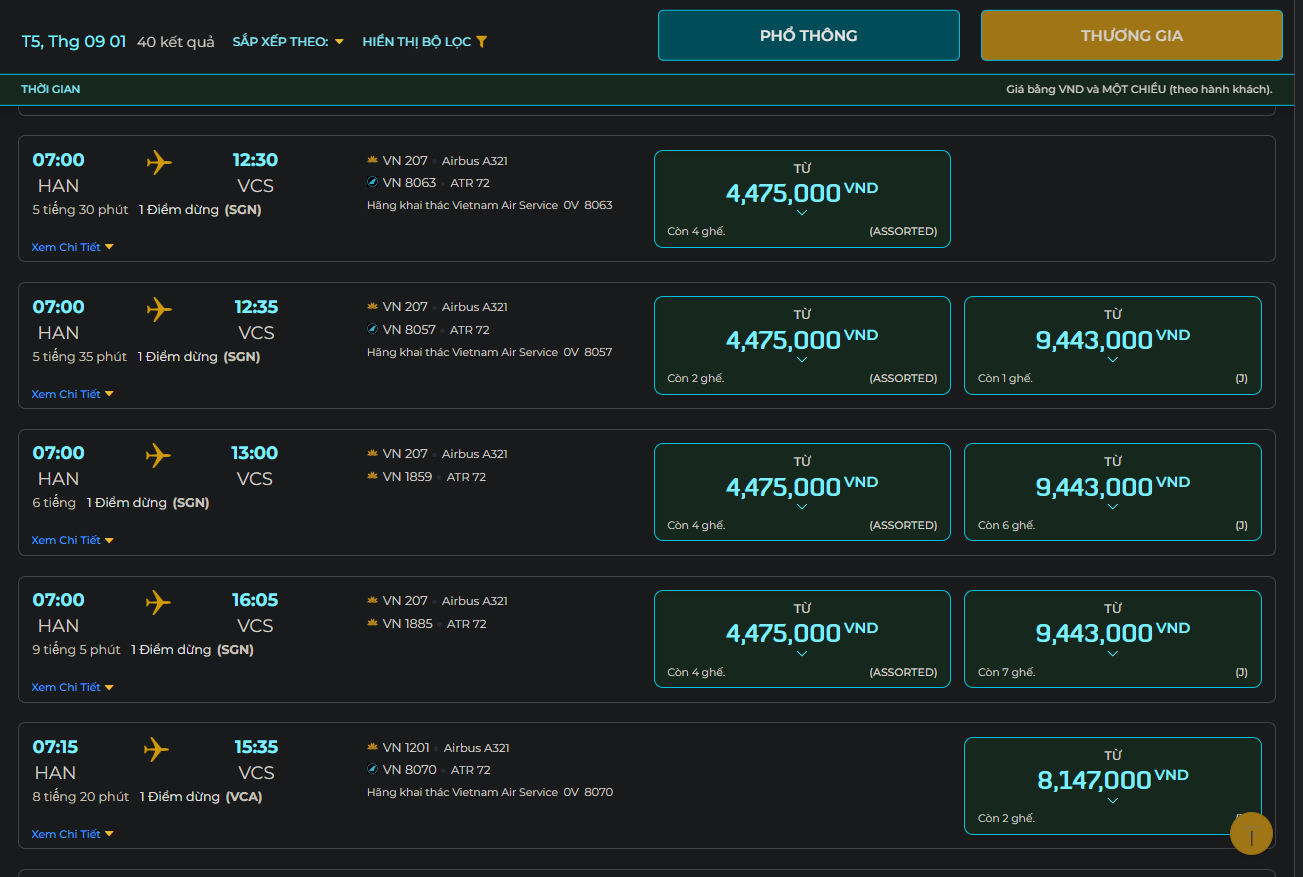Click flight number VN 1201
The width and height of the screenshot is (1303, 877).
pos(406,748)
